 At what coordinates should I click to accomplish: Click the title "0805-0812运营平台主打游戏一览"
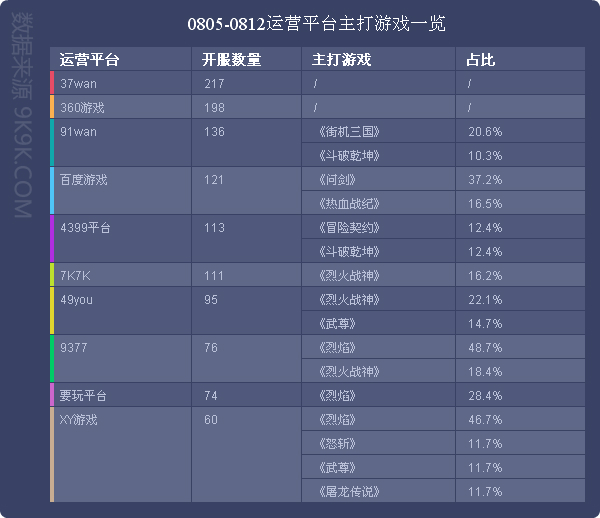pyautogui.click(x=316, y=24)
